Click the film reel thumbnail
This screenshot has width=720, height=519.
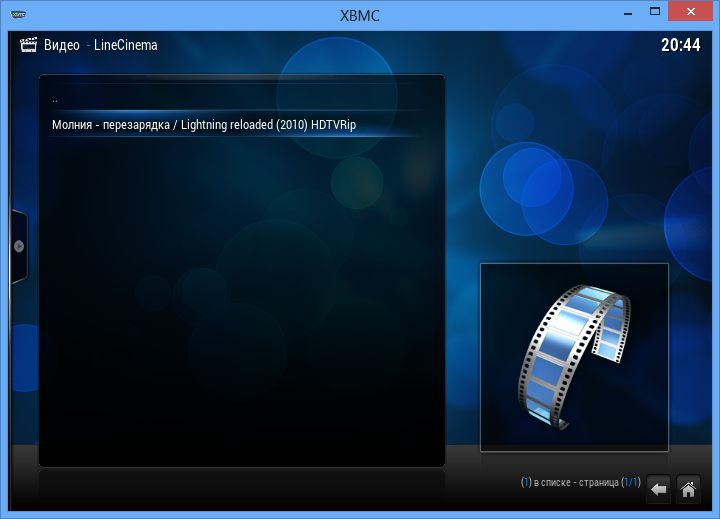pos(574,357)
